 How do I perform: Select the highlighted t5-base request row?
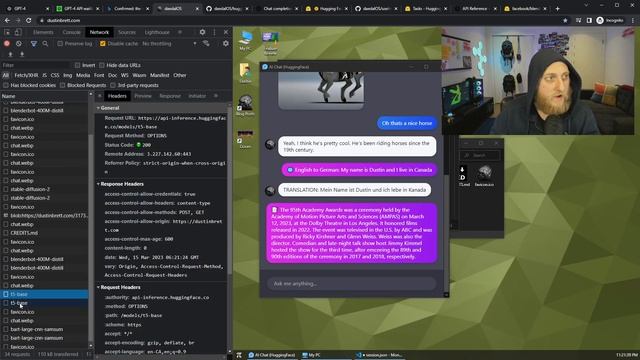pos(44,294)
